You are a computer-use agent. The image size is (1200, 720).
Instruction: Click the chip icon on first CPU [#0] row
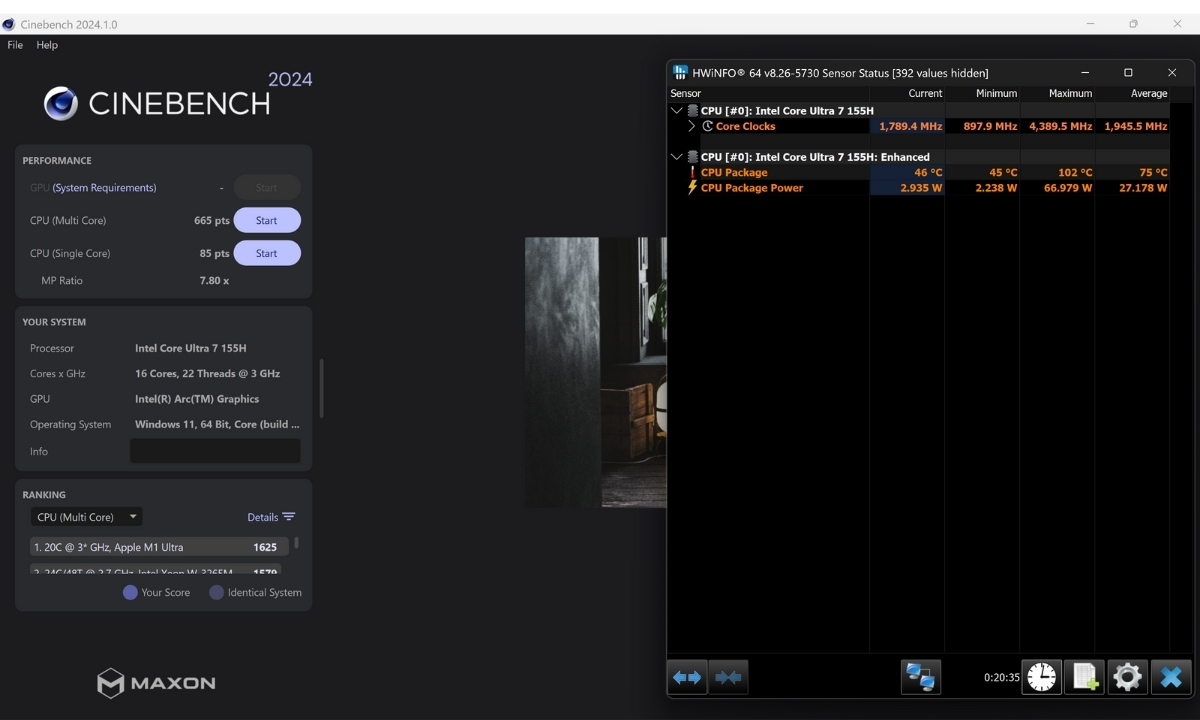pos(692,111)
